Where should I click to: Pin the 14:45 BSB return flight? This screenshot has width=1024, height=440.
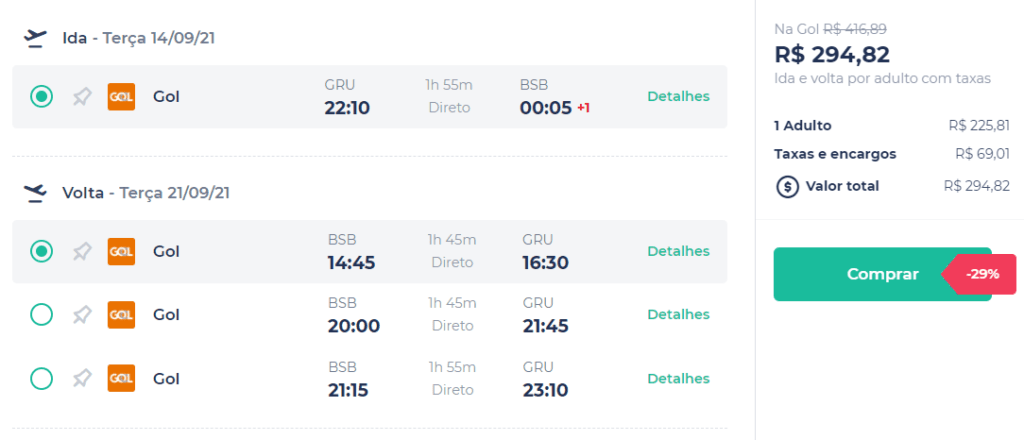82,252
